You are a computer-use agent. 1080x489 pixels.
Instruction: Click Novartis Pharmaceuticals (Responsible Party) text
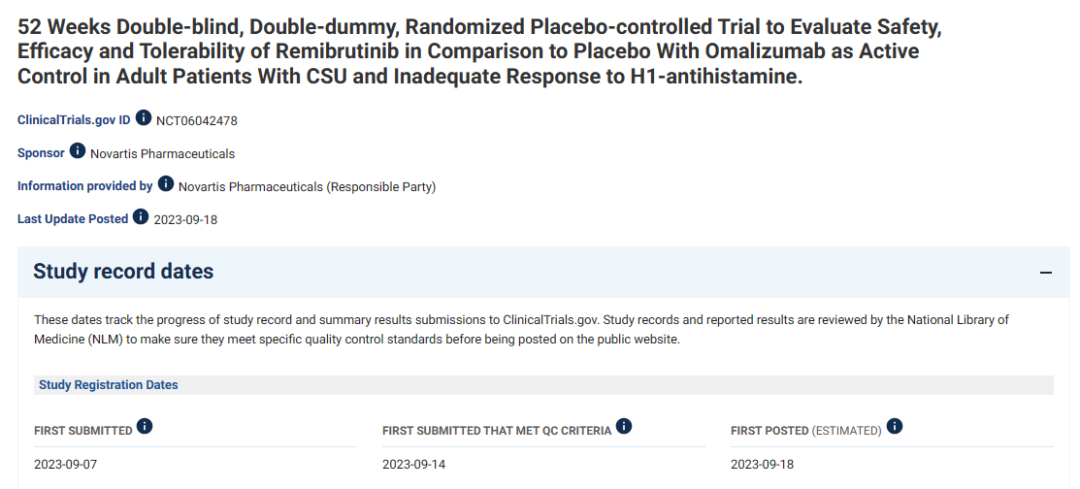click(308, 187)
